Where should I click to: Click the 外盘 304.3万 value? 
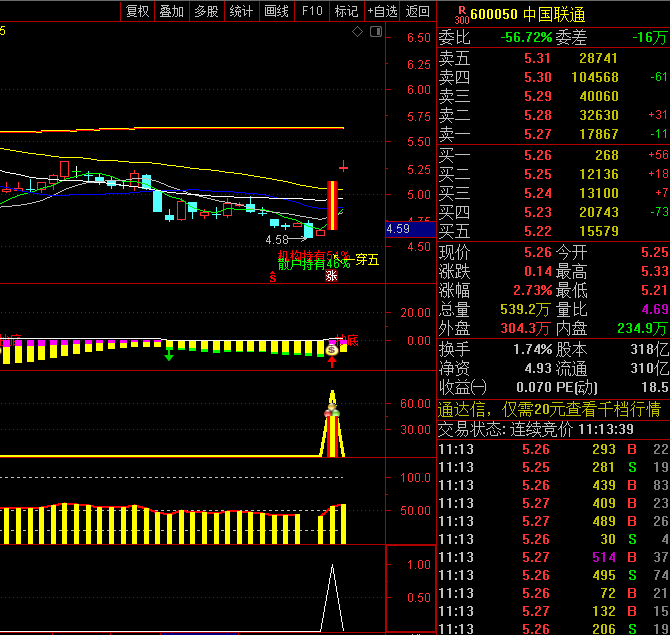525,329
